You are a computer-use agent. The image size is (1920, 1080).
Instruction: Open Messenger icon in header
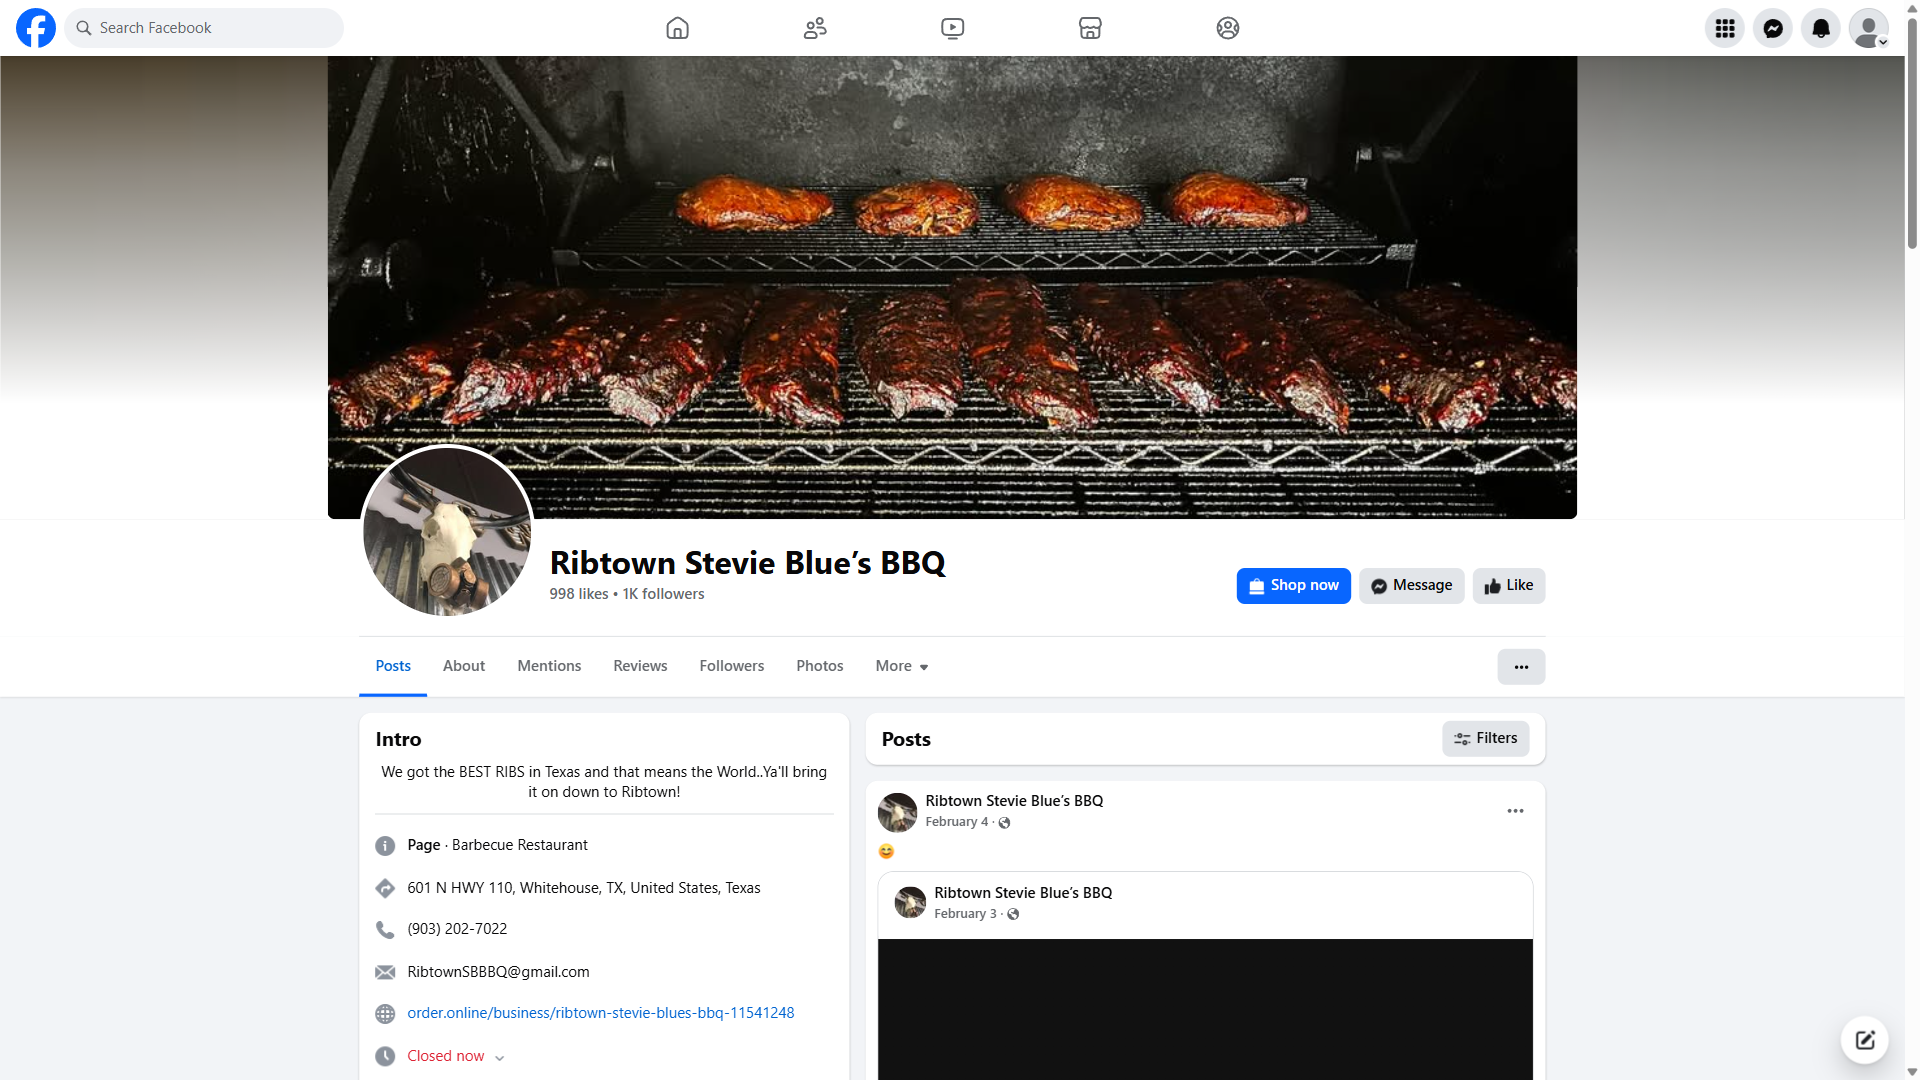point(1772,28)
